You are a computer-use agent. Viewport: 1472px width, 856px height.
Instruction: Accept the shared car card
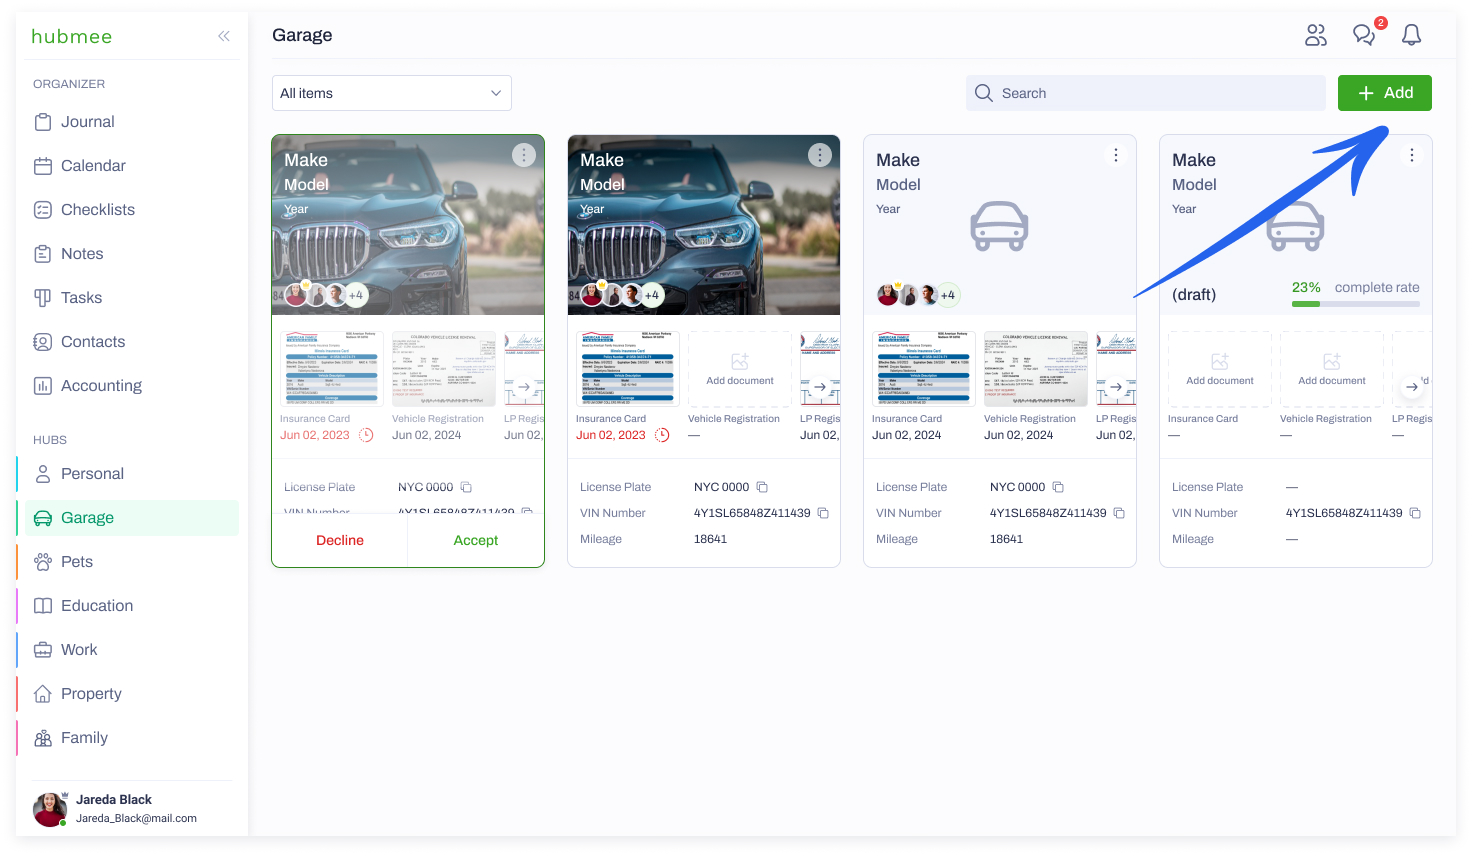point(476,540)
